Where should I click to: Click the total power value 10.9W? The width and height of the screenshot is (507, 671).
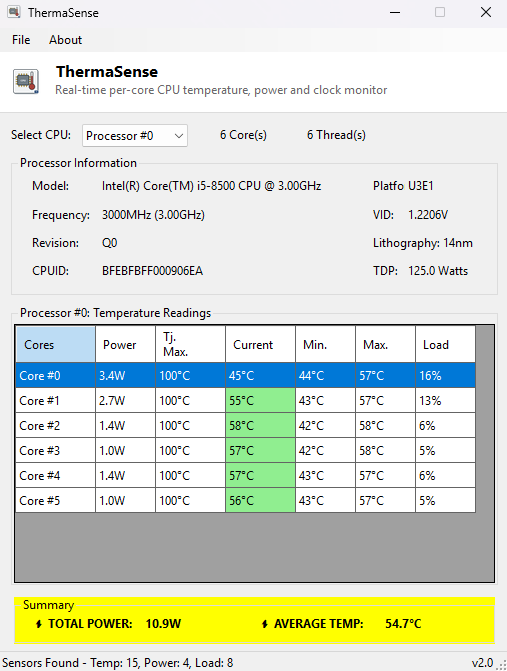163,624
